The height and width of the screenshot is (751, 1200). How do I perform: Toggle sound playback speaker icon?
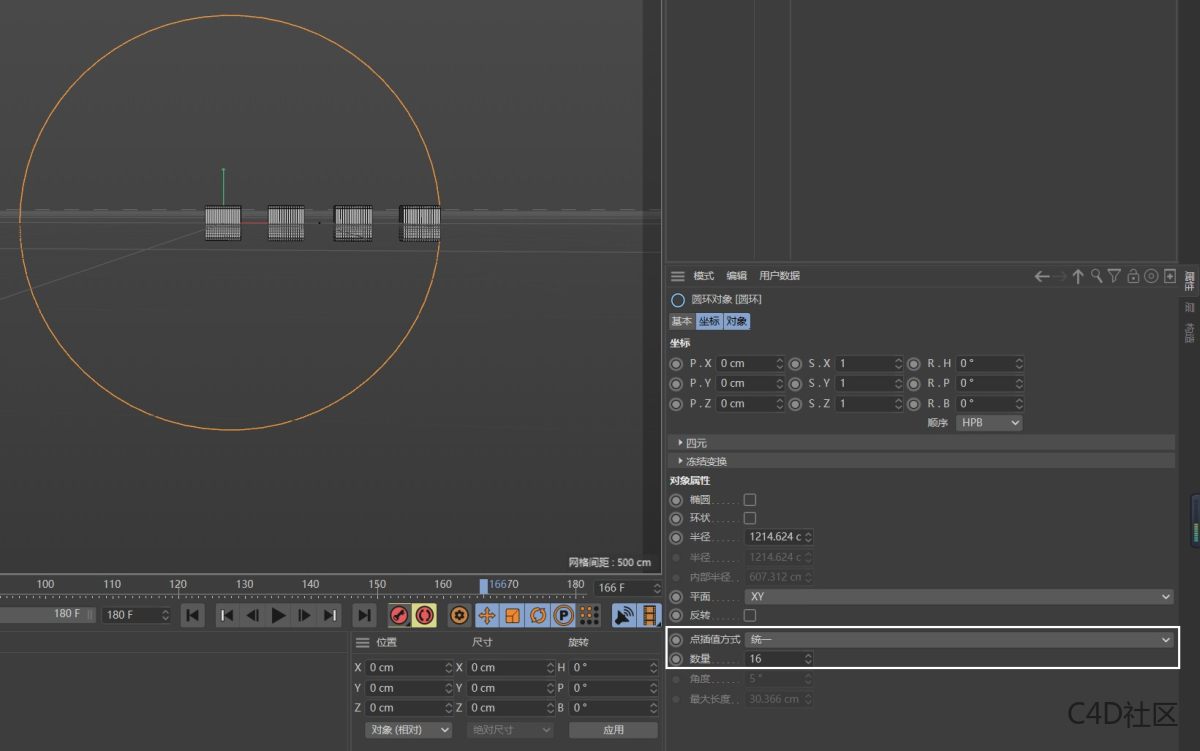point(623,615)
